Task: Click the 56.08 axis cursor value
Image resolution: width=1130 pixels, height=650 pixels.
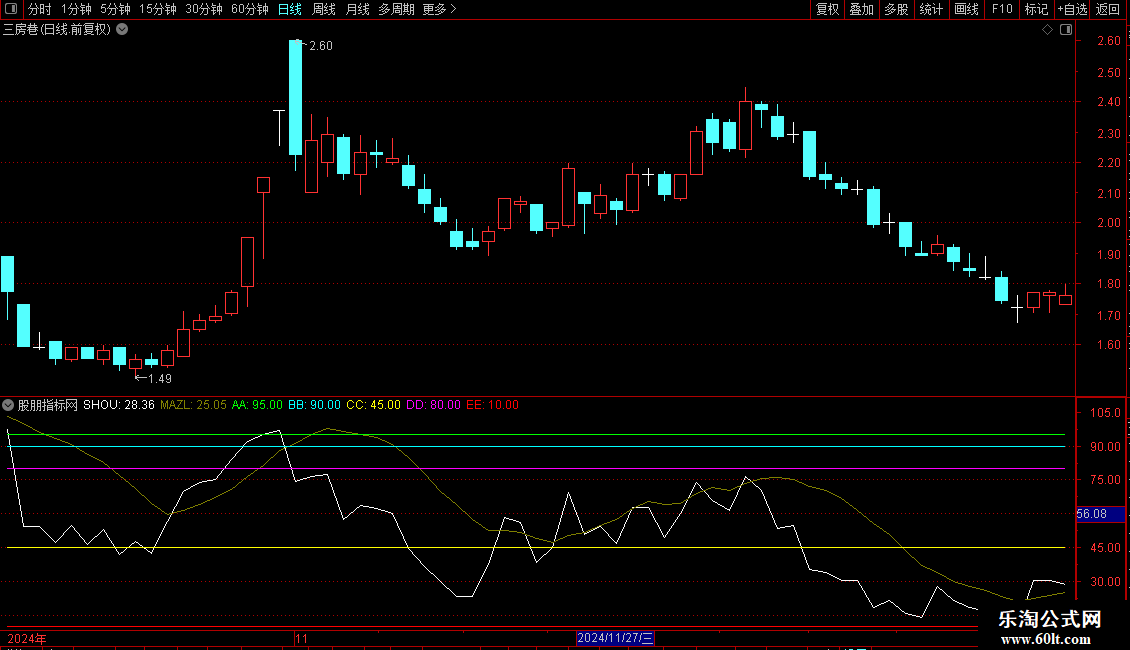Action: [1100, 514]
